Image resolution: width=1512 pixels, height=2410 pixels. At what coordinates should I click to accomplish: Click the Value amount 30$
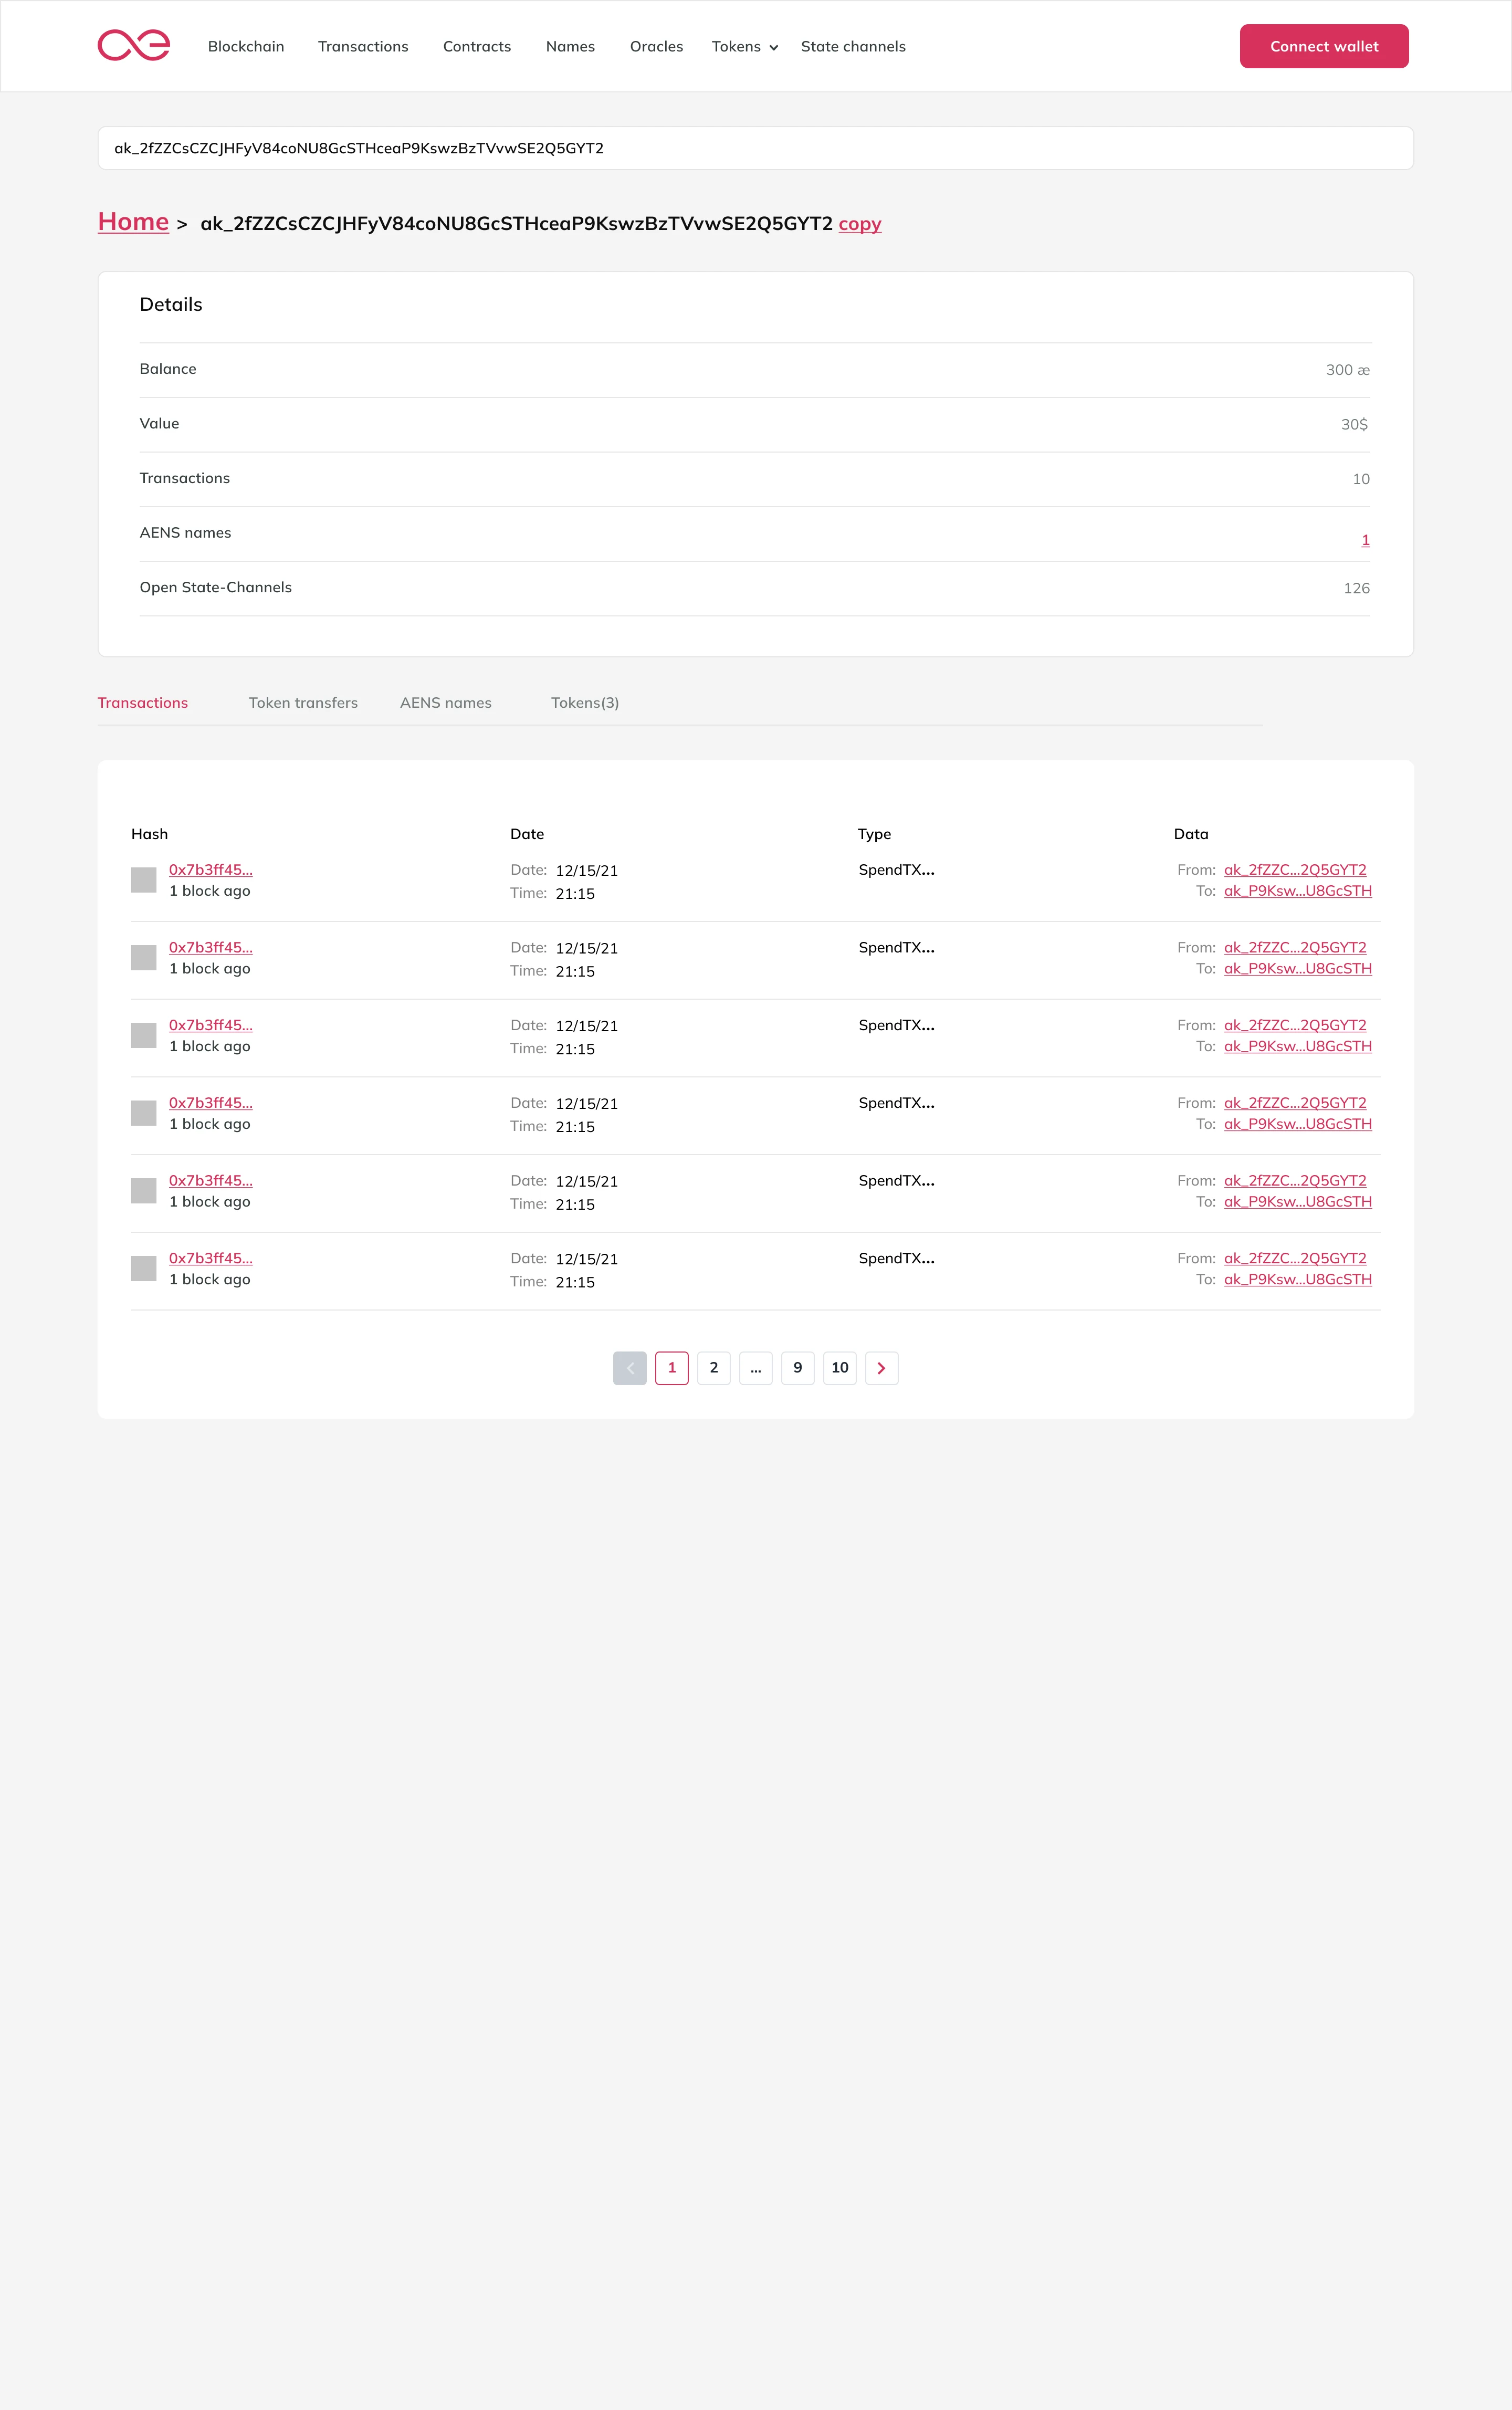1355,425
